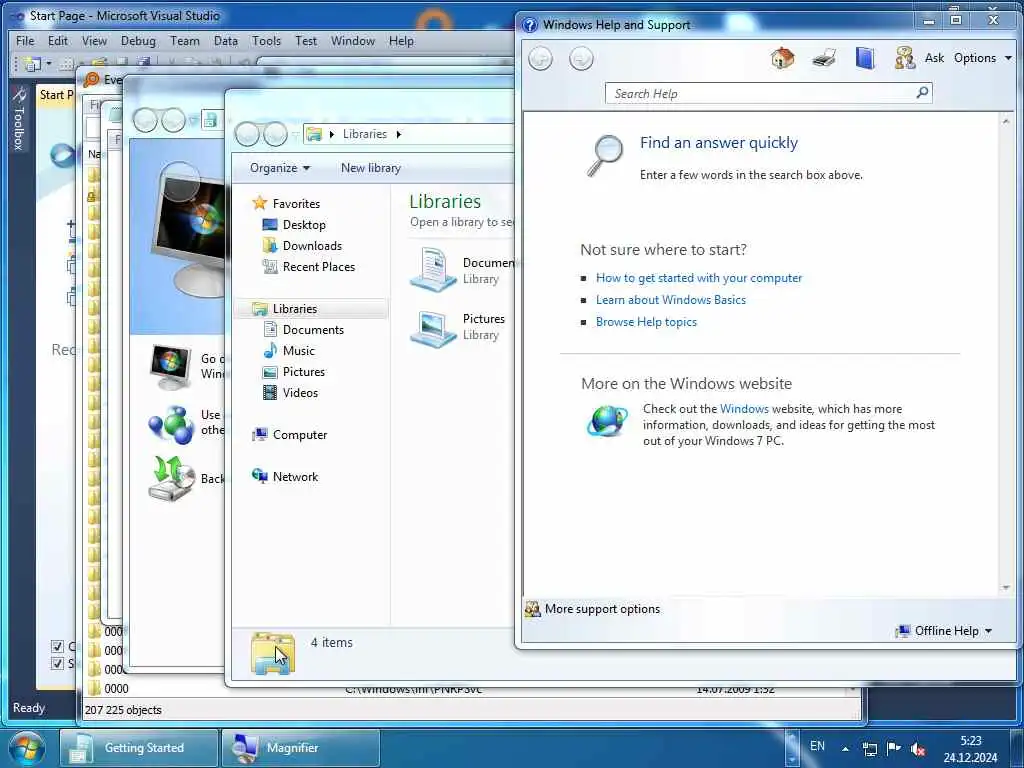The image size is (1024, 768).
Task: Open the Visual Studio Window menu
Action: [353, 40]
